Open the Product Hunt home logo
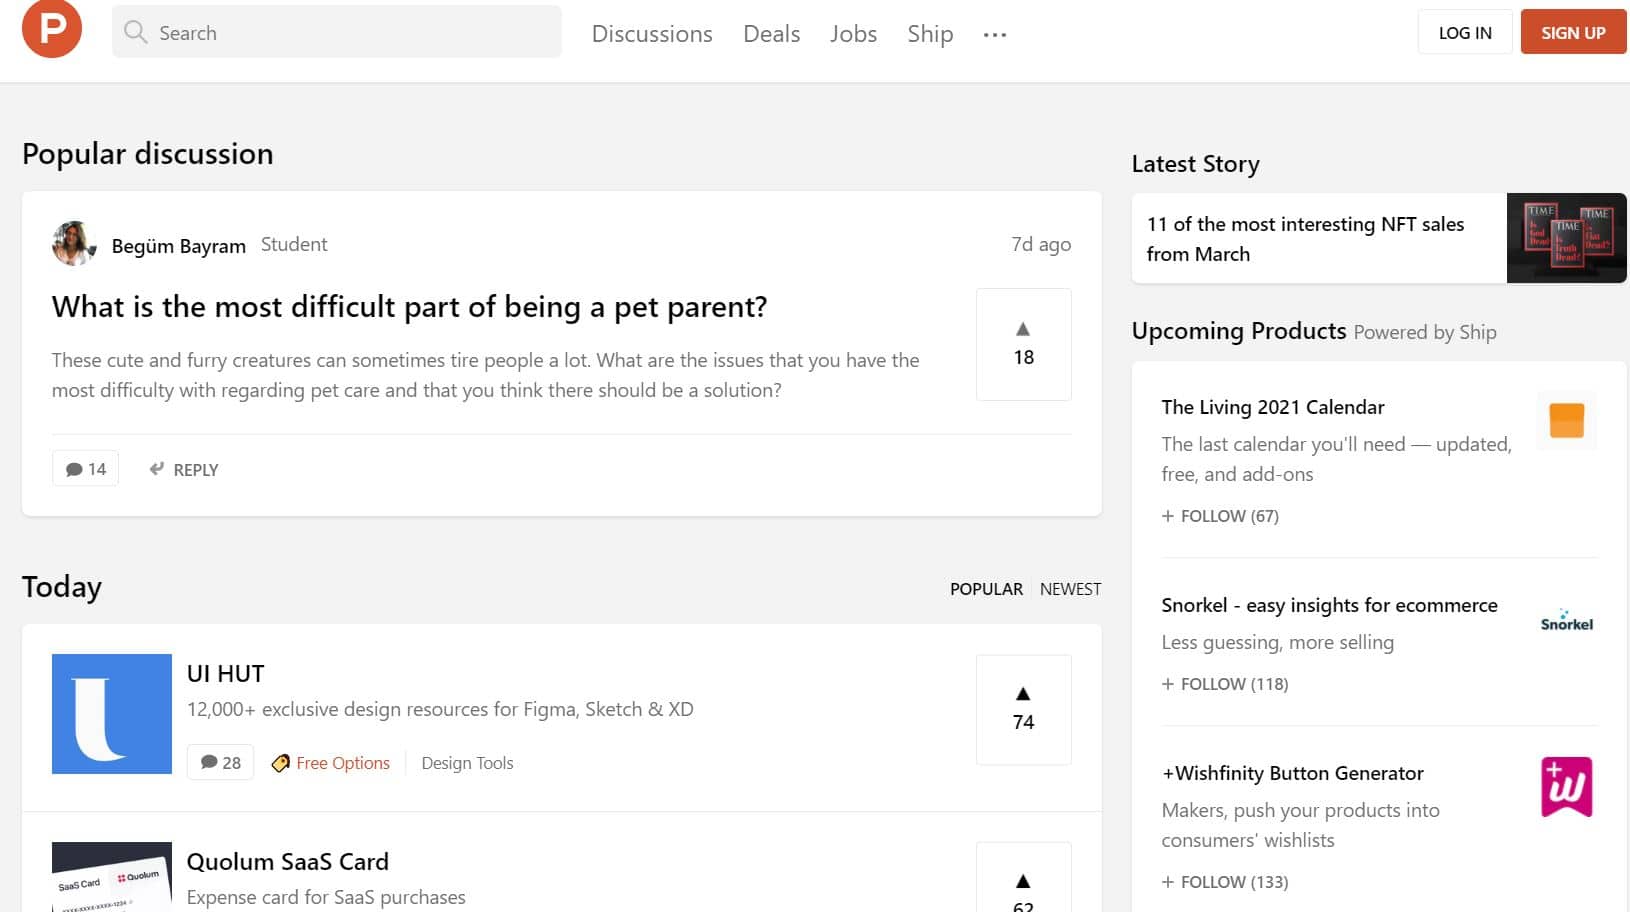The image size is (1630, 912). [52, 28]
